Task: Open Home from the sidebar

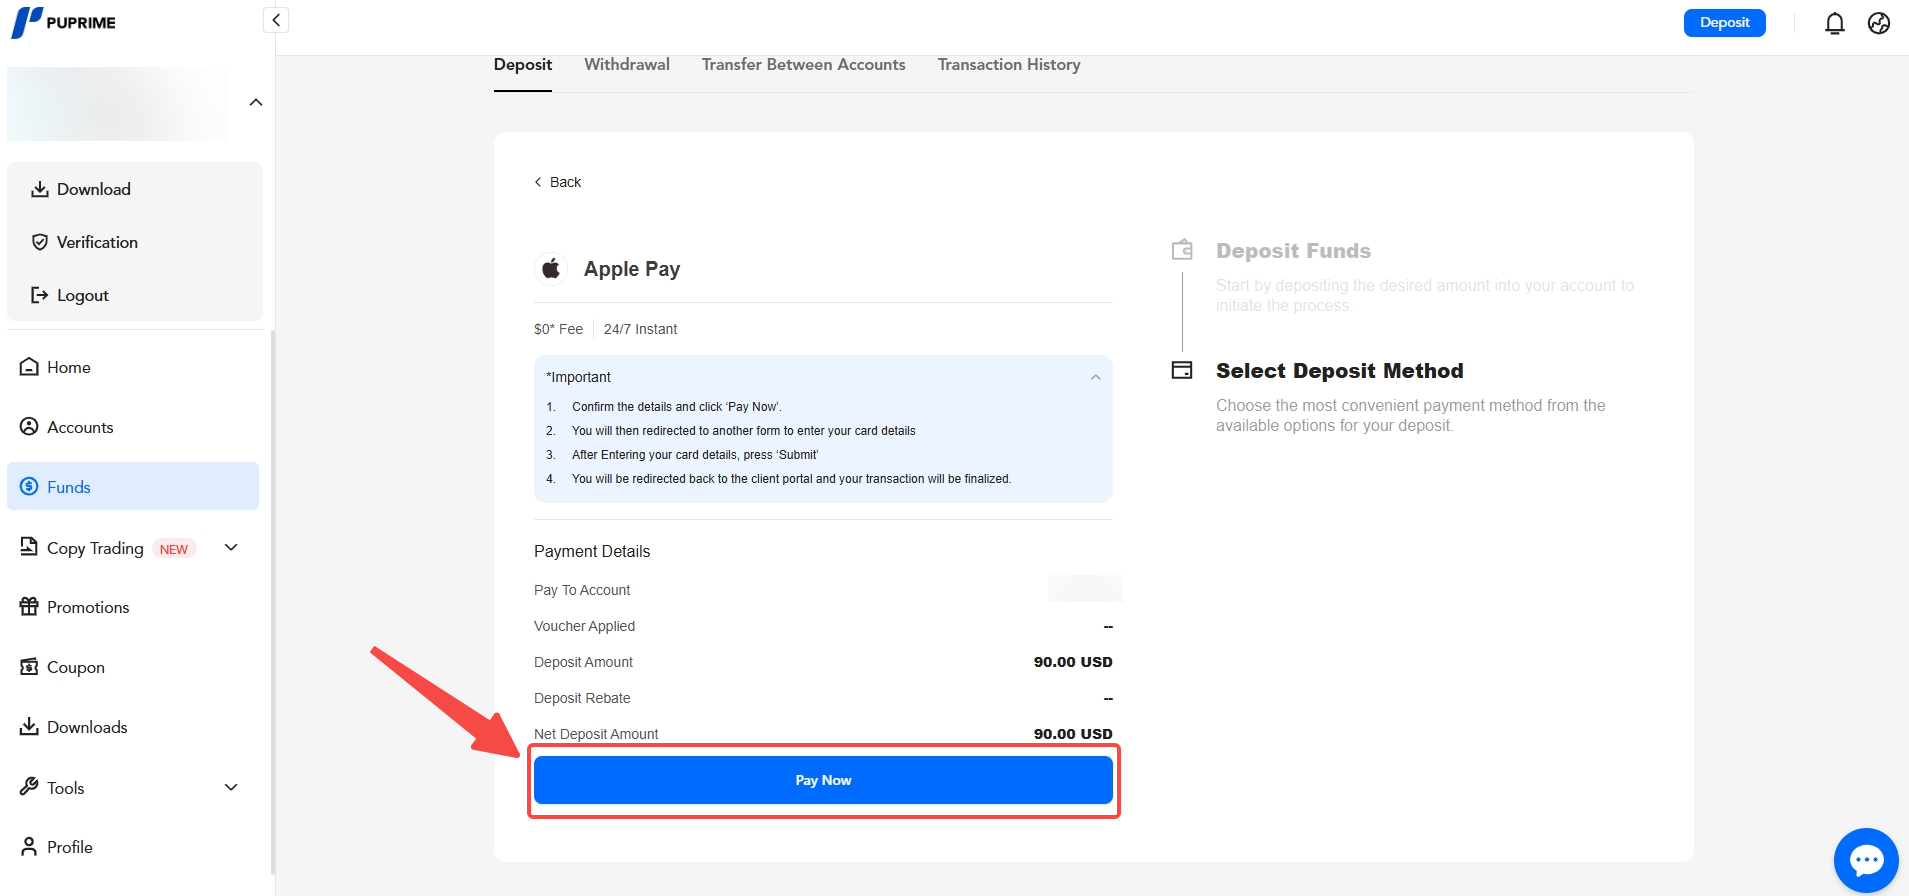Action: coord(68,367)
